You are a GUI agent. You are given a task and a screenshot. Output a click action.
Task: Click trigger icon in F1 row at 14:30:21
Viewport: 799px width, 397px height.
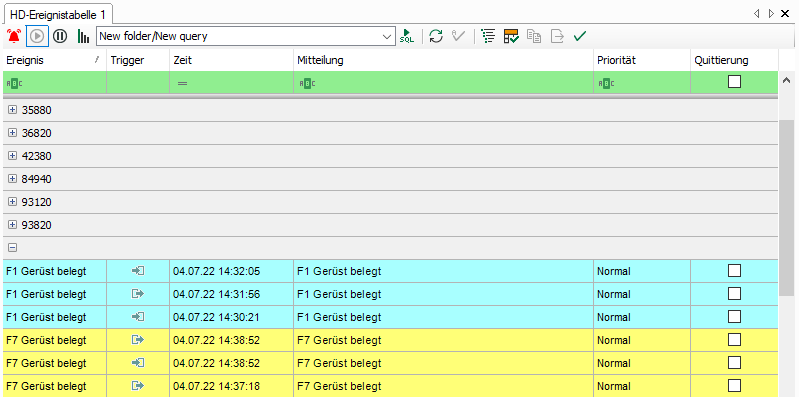click(138, 316)
